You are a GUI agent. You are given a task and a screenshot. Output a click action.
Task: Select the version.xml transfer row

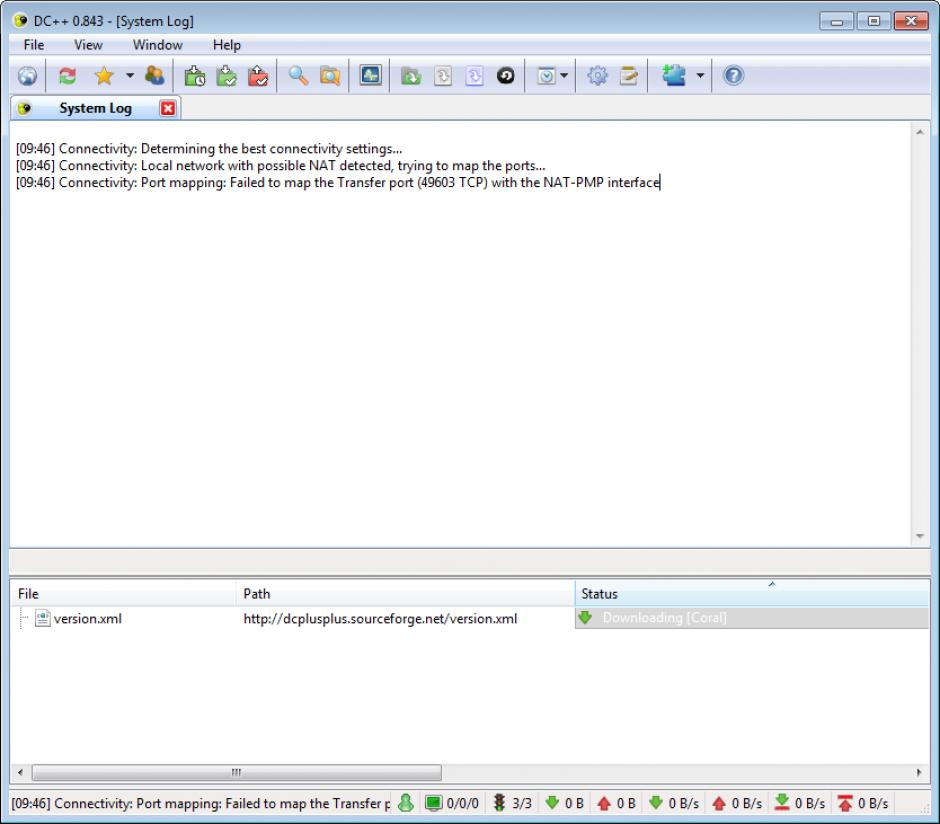[471, 618]
